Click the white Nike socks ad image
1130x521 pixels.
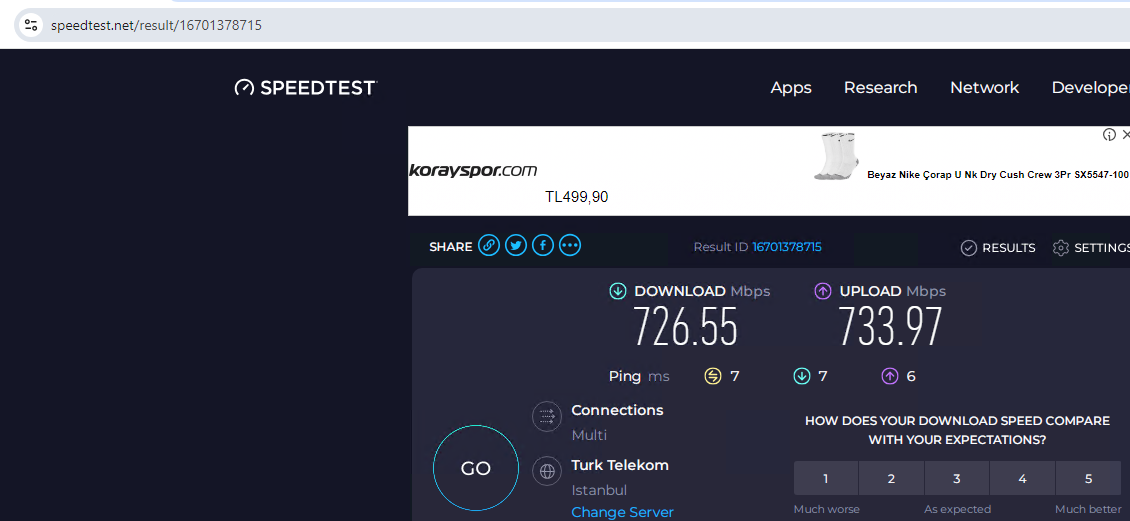click(837, 156)
